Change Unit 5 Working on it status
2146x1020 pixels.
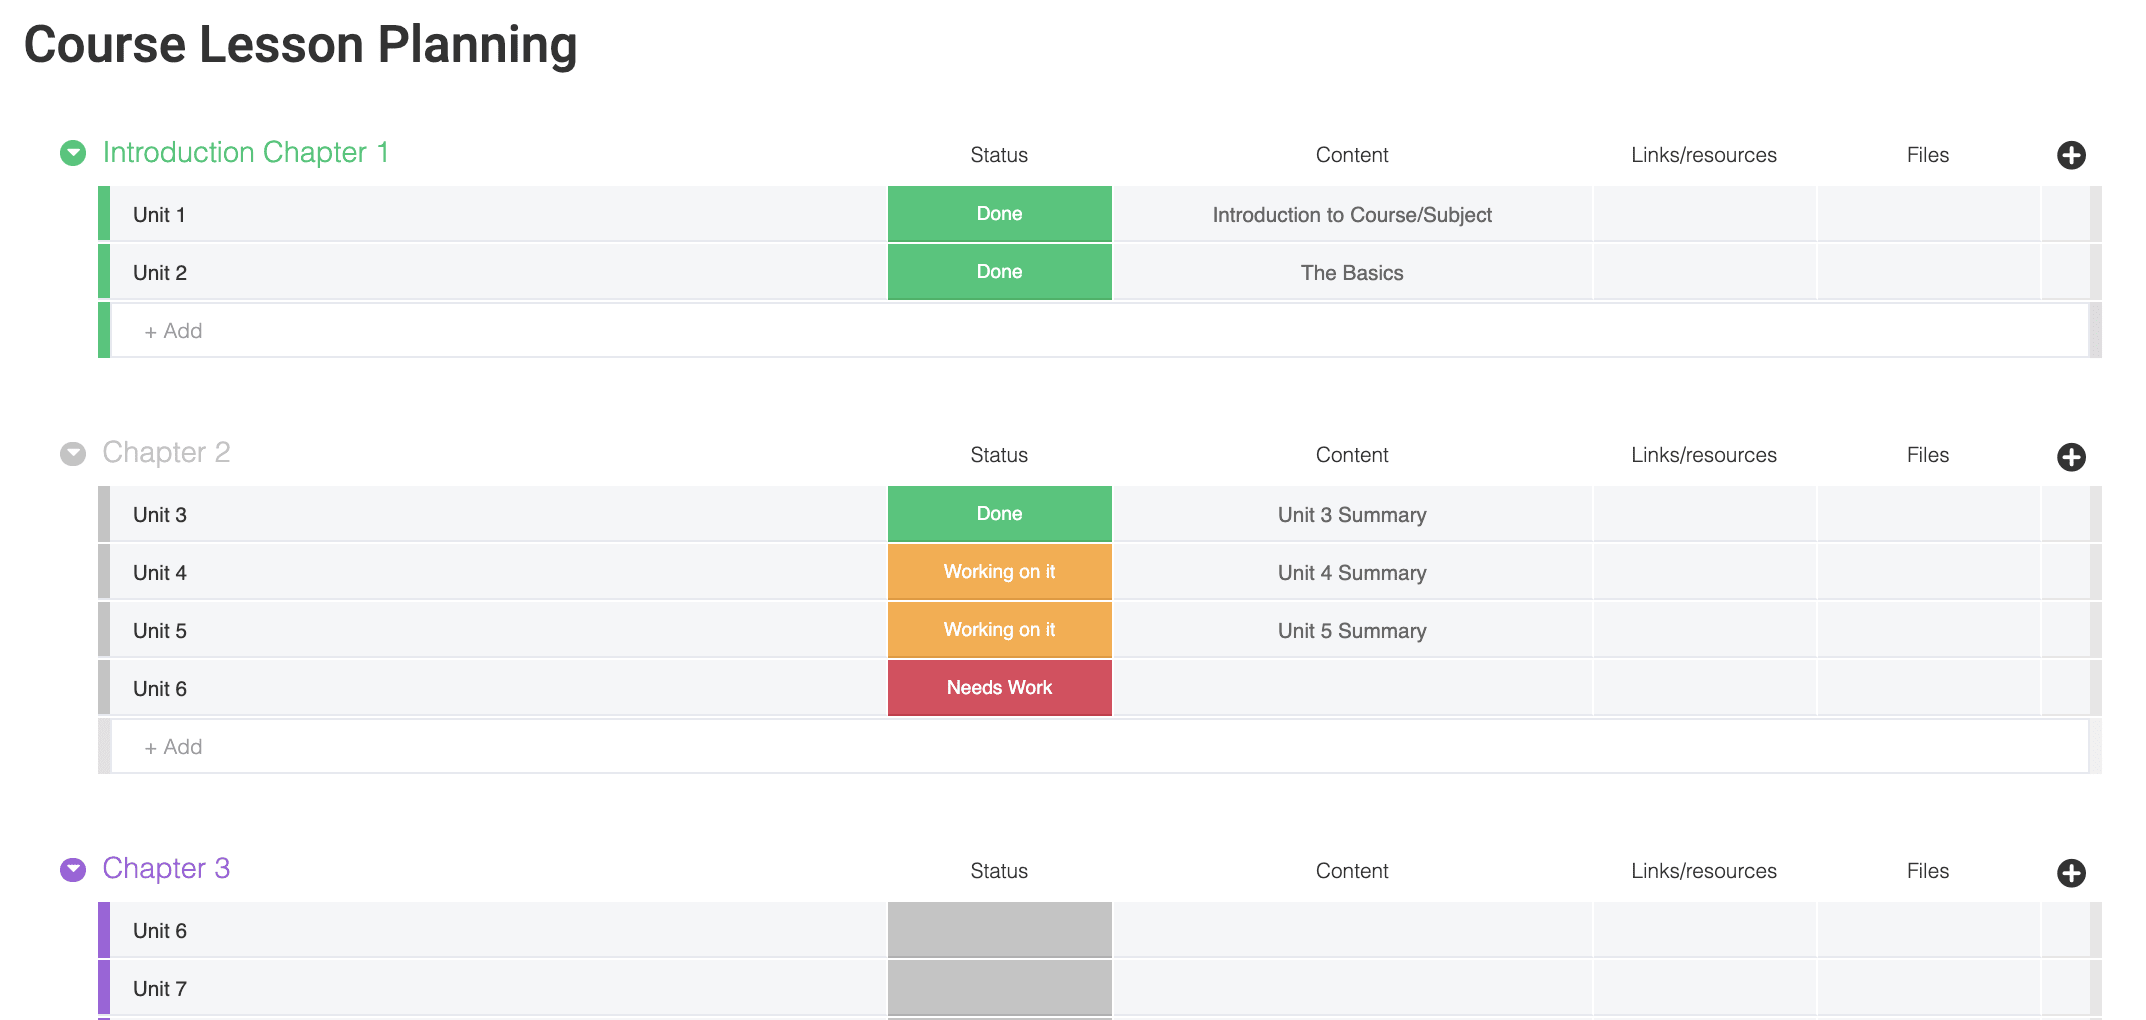pos(1000,630)
